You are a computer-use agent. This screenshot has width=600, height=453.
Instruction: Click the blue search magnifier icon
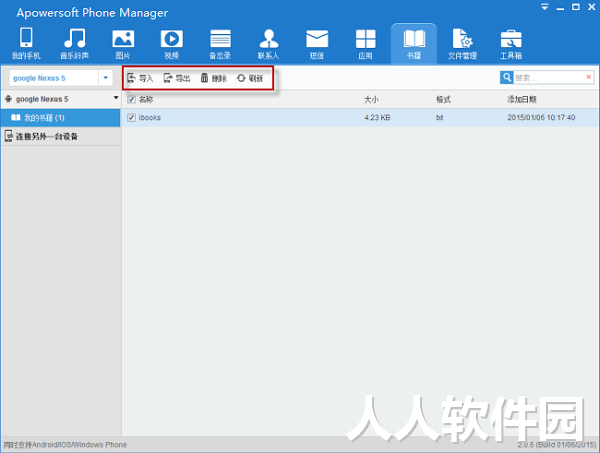pyautogui.click(x=507, y=78)
